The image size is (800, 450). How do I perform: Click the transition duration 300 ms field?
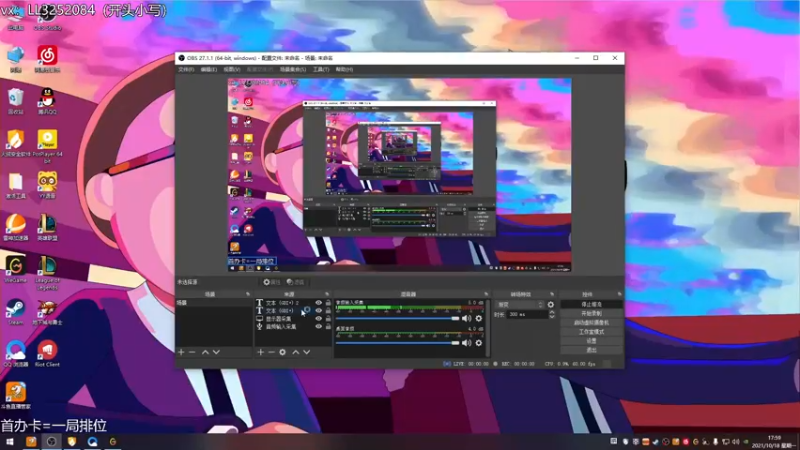click(528, 315)
